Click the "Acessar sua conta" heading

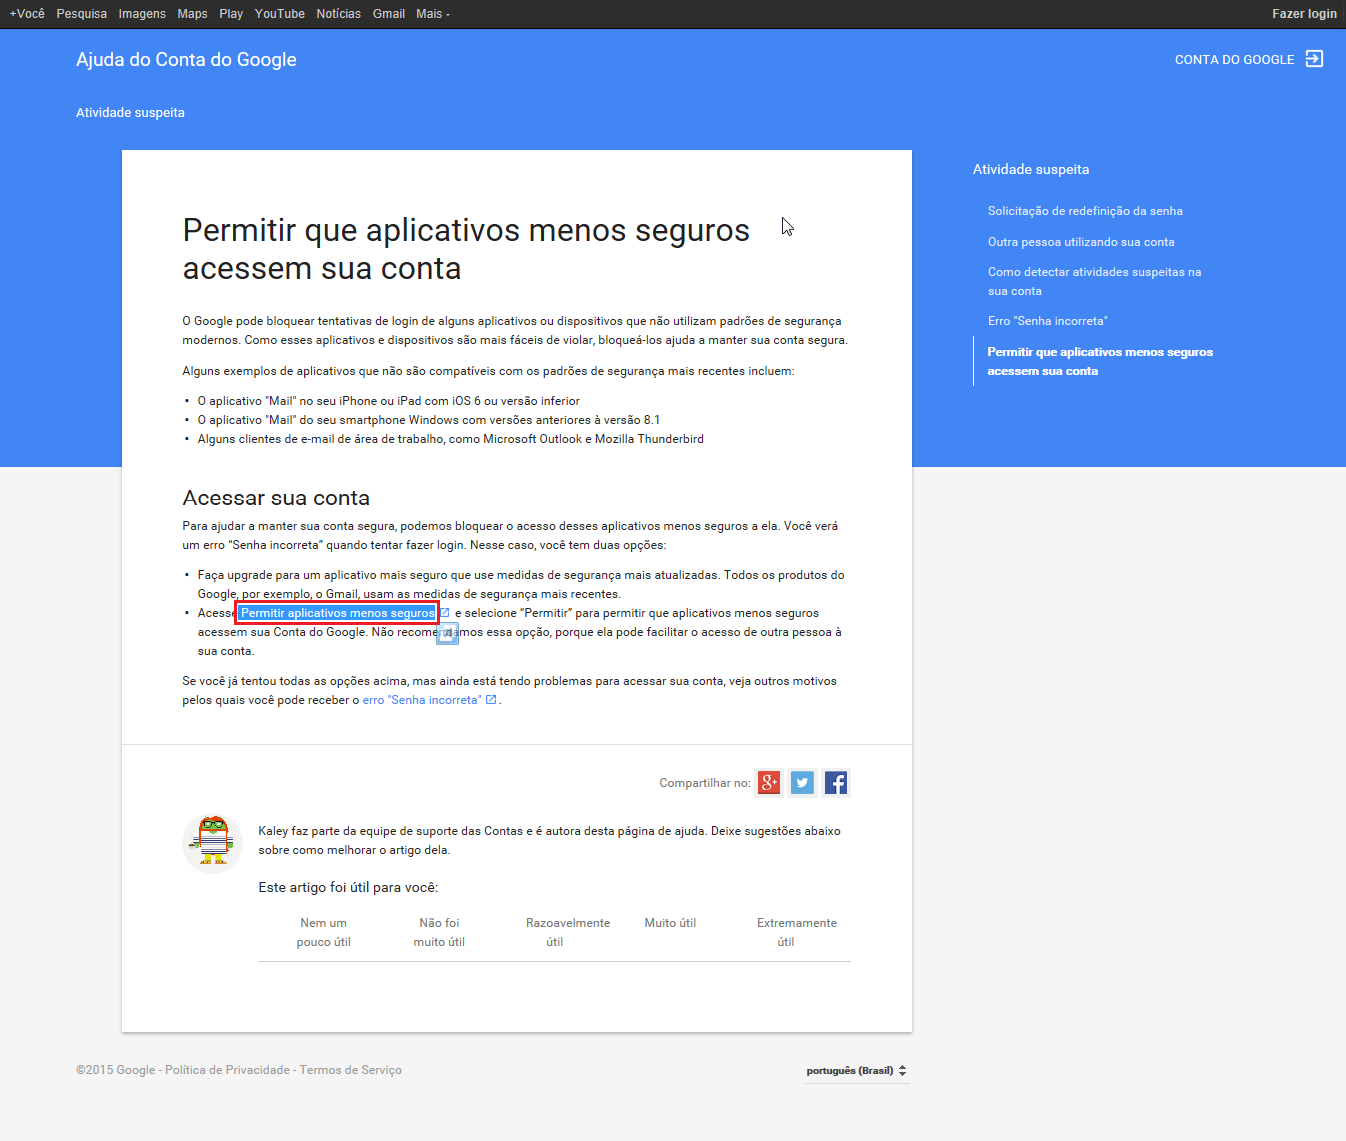pyautogui.click(x=276, y=498)
